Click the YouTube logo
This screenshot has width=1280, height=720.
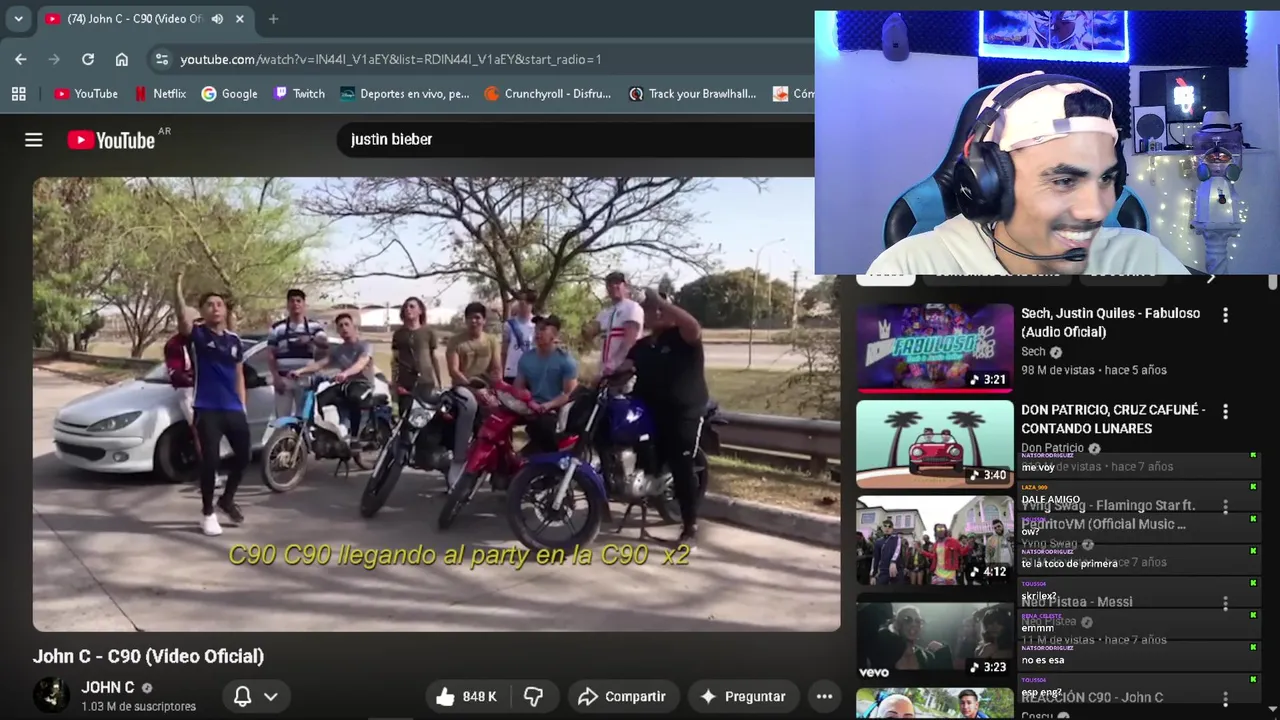[111, 140]
